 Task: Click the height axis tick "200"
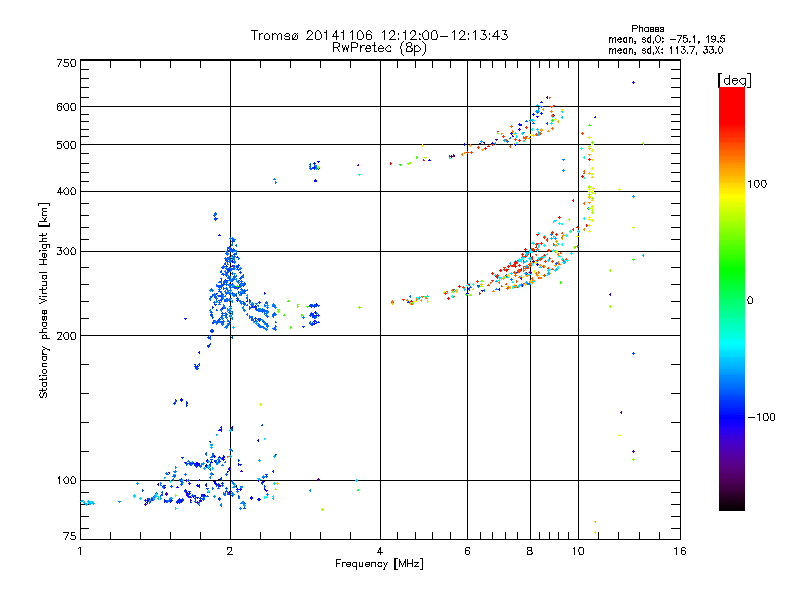[x=66, y=336]
